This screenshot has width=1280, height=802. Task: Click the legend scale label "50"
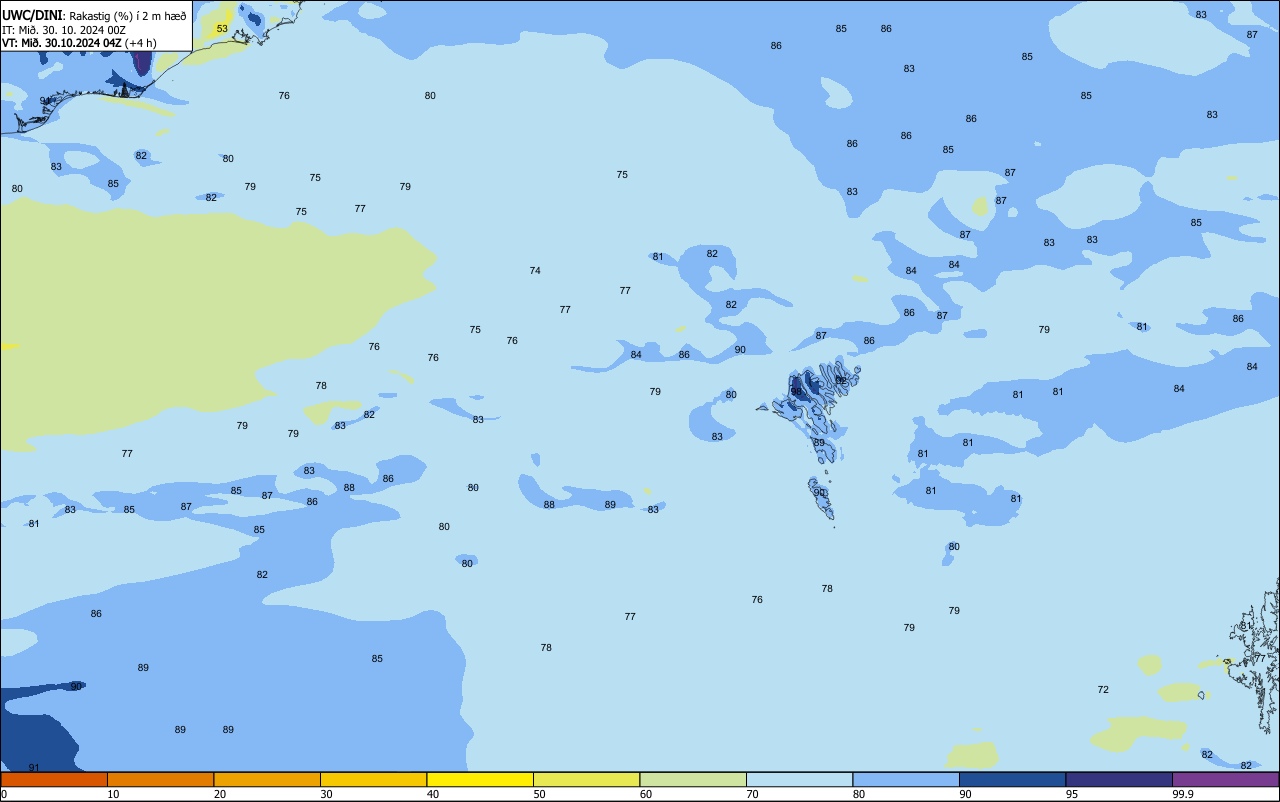coord(540,794)
